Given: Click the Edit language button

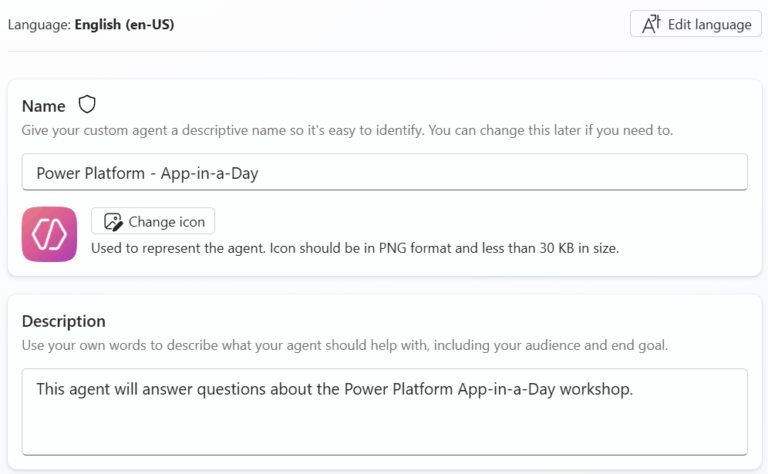Looking at the screenshot, I should pyautogui.click(x=695, y=24).
